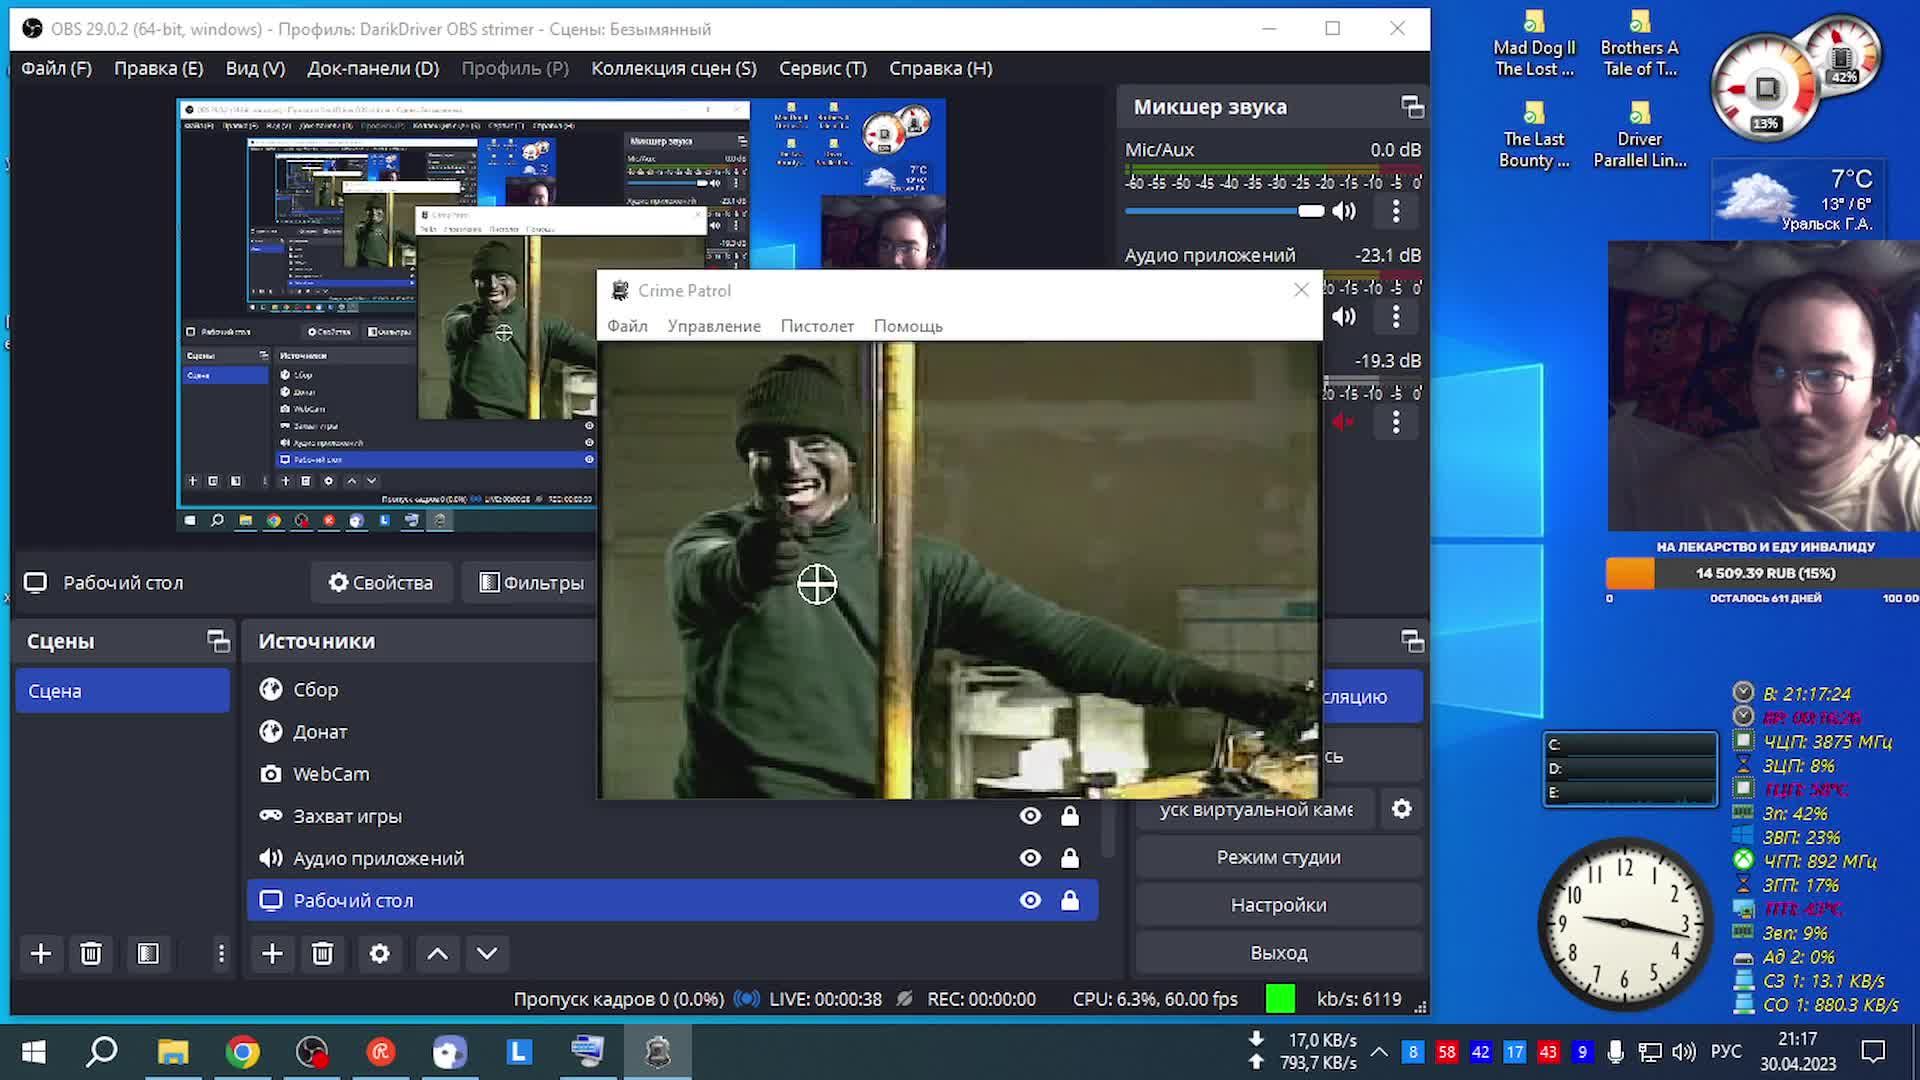Hide the Рабочий стол source
This screenshot has width=1920, height=1080.
[1030, 901]
